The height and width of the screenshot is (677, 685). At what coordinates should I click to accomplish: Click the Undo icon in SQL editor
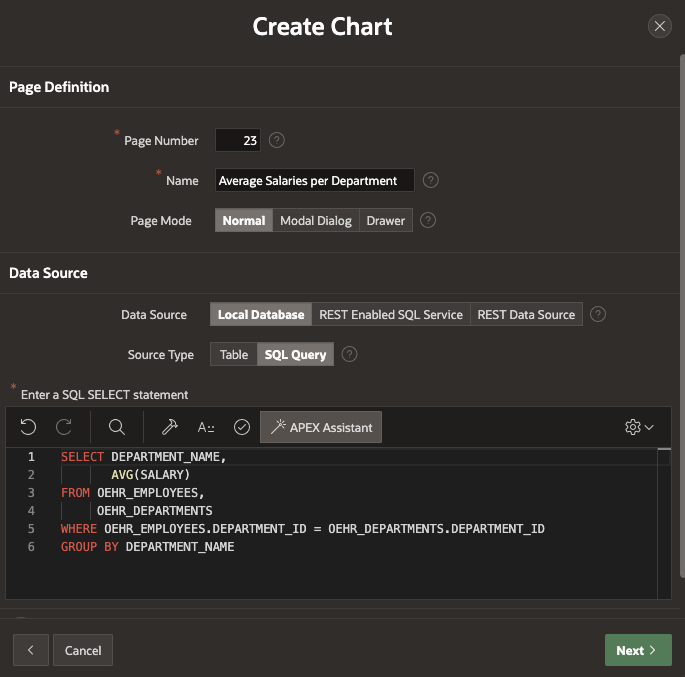coord(28,427)
